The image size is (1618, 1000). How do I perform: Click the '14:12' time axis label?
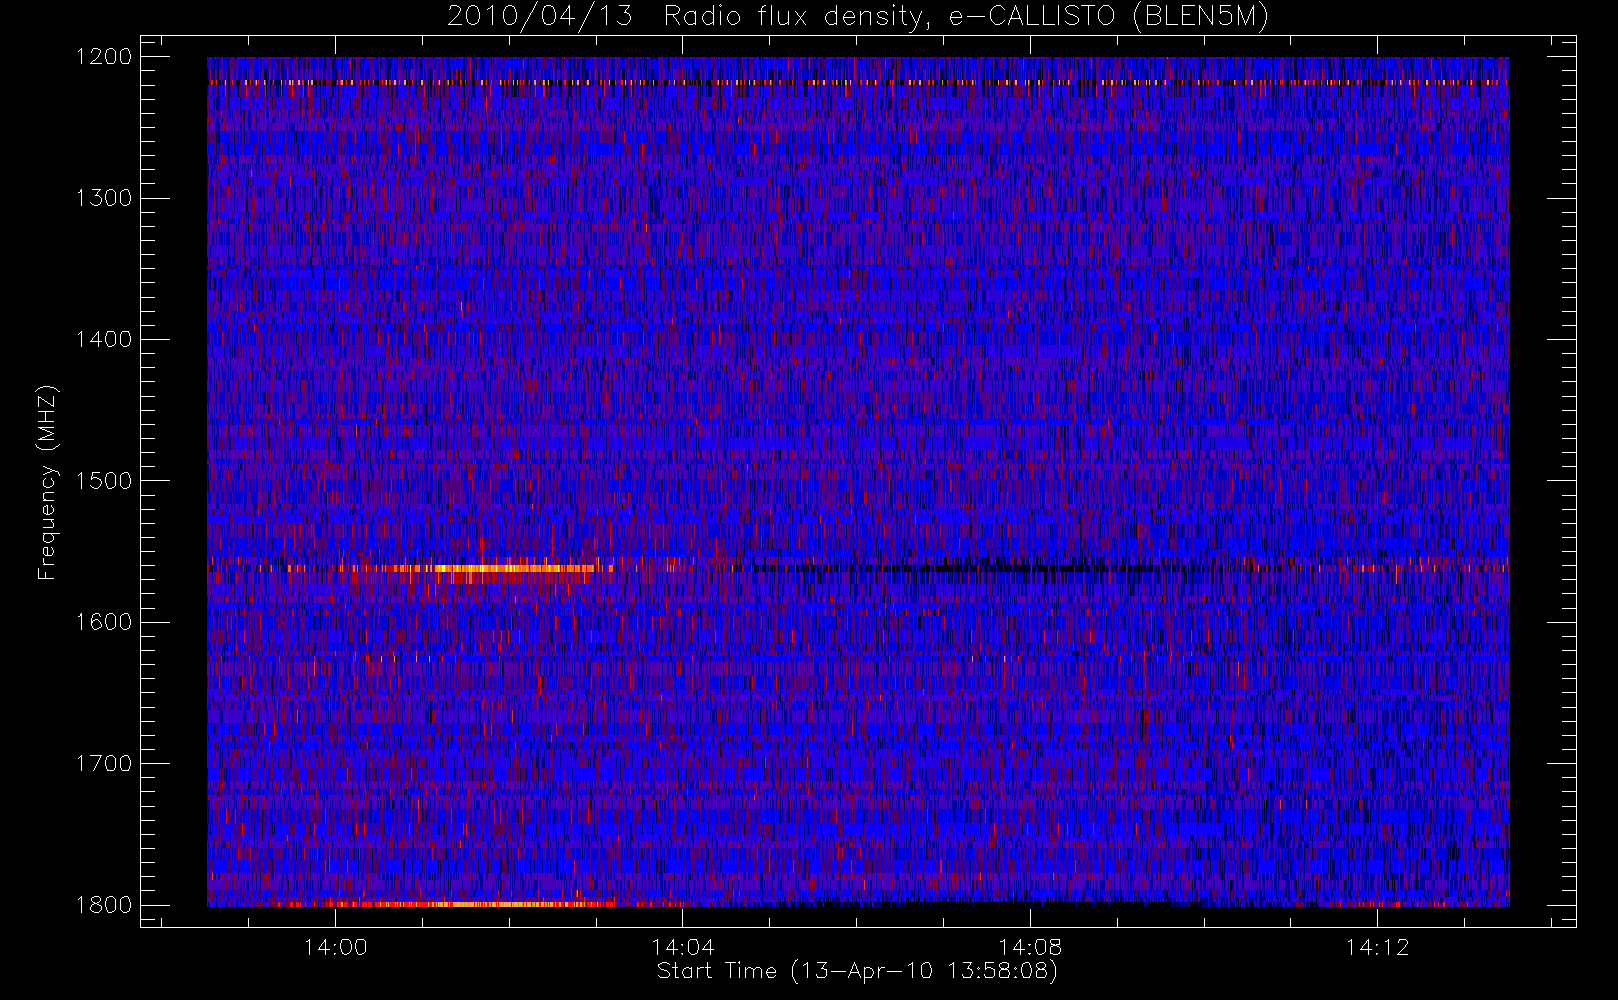pos(1377,947)
